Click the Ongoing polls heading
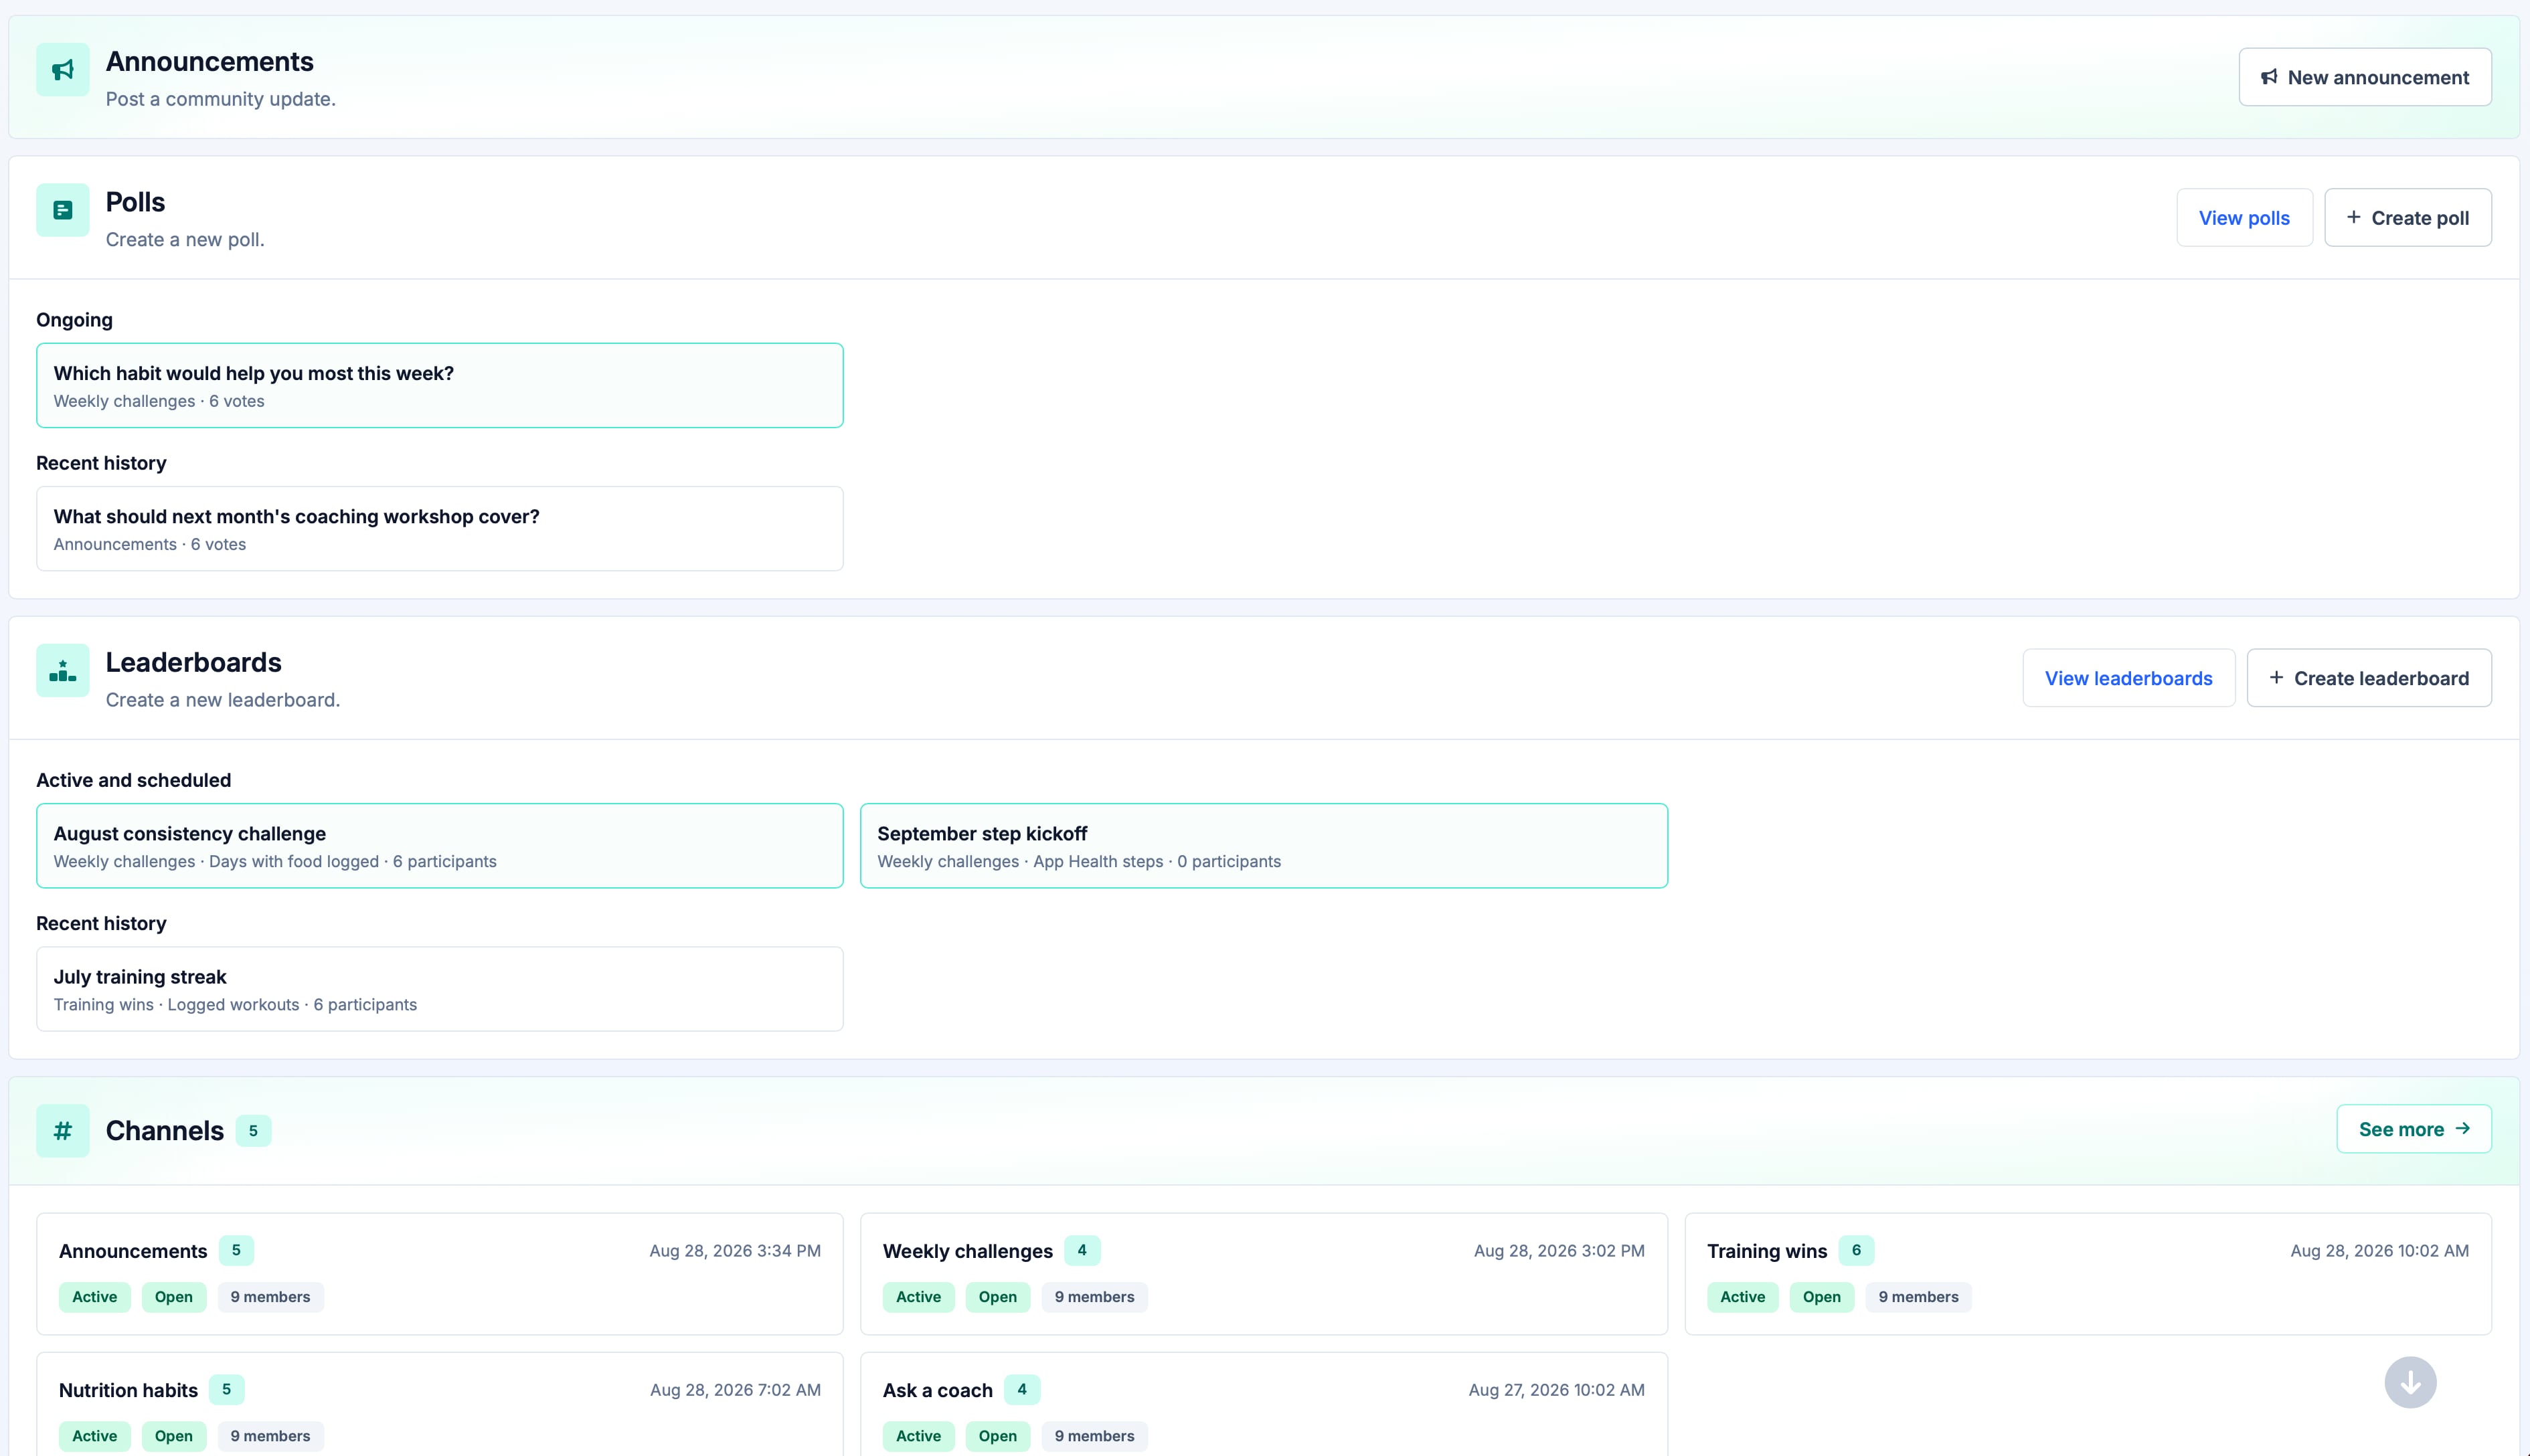 74,320
